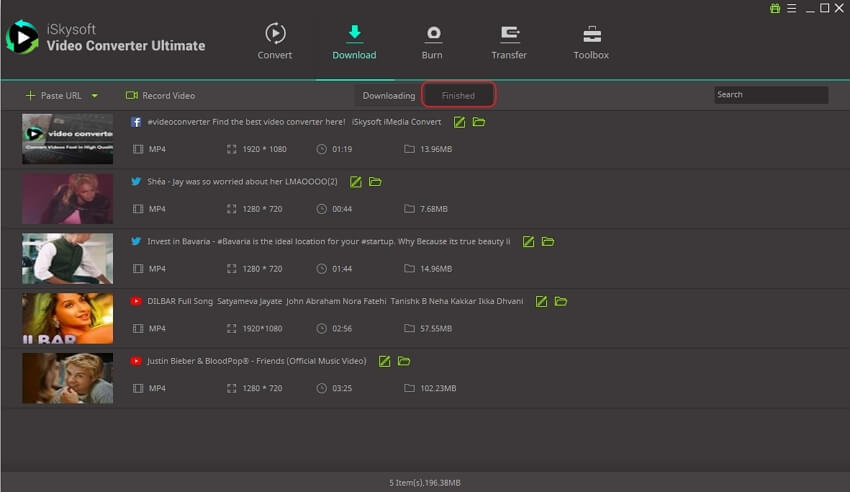Switch to the Finished tab

(458, 96)
